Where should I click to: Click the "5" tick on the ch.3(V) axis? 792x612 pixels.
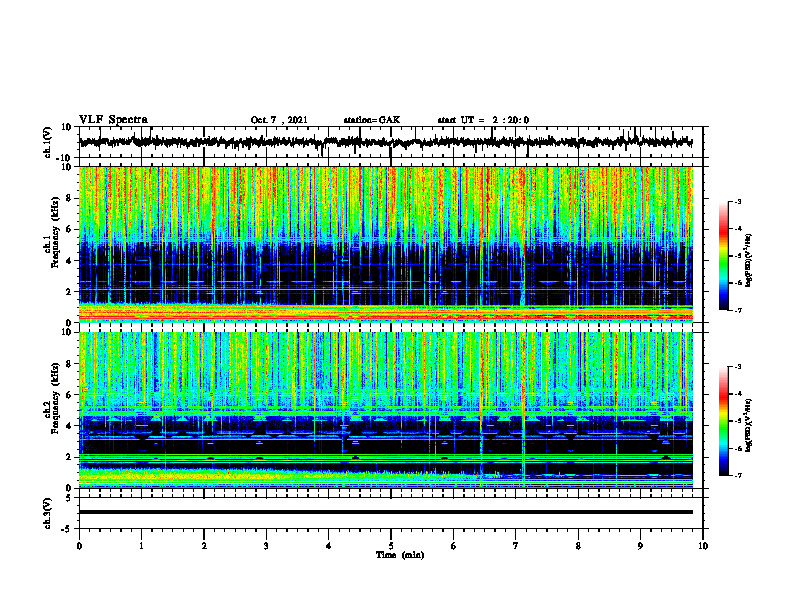click(69, 498)
